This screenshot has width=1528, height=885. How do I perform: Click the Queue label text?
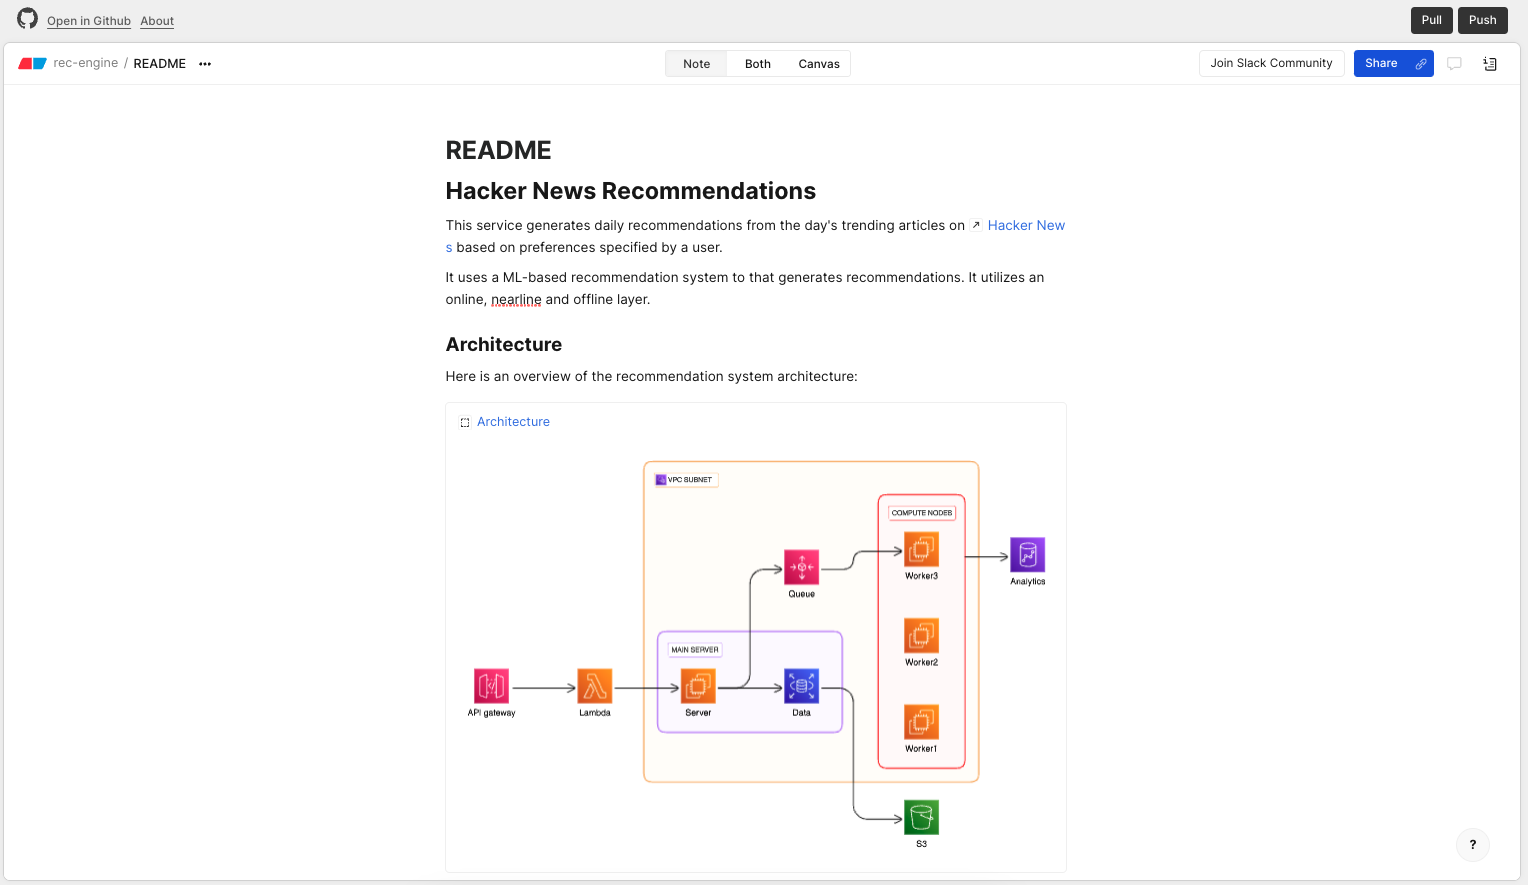click(x=802, y=594)
